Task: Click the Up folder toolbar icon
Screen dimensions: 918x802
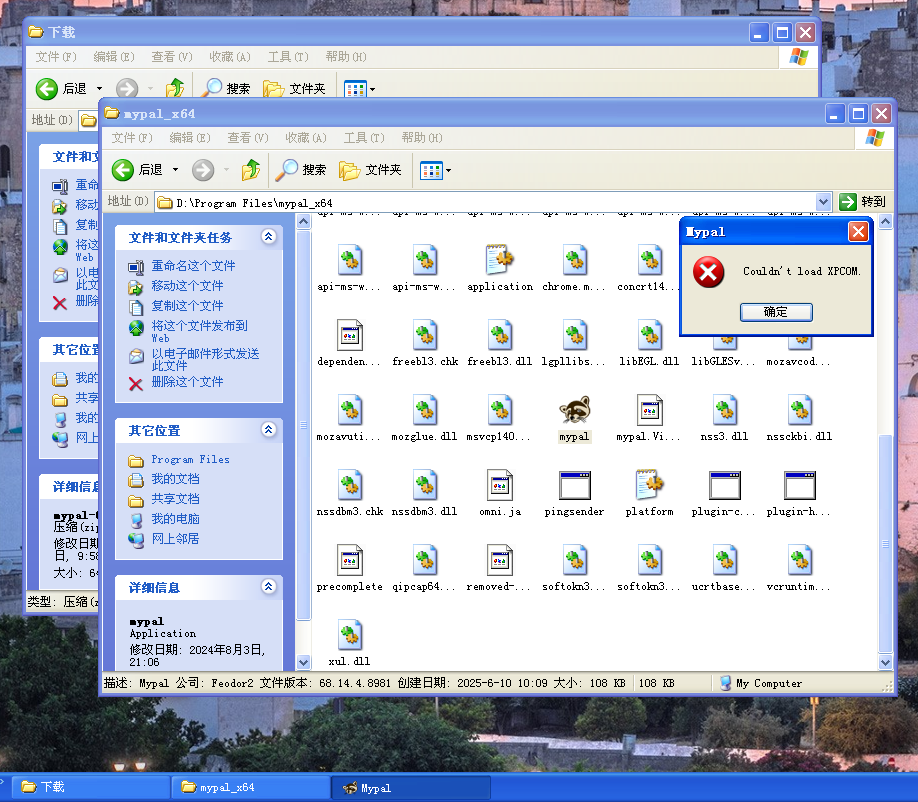Action: tap(251, 170)
